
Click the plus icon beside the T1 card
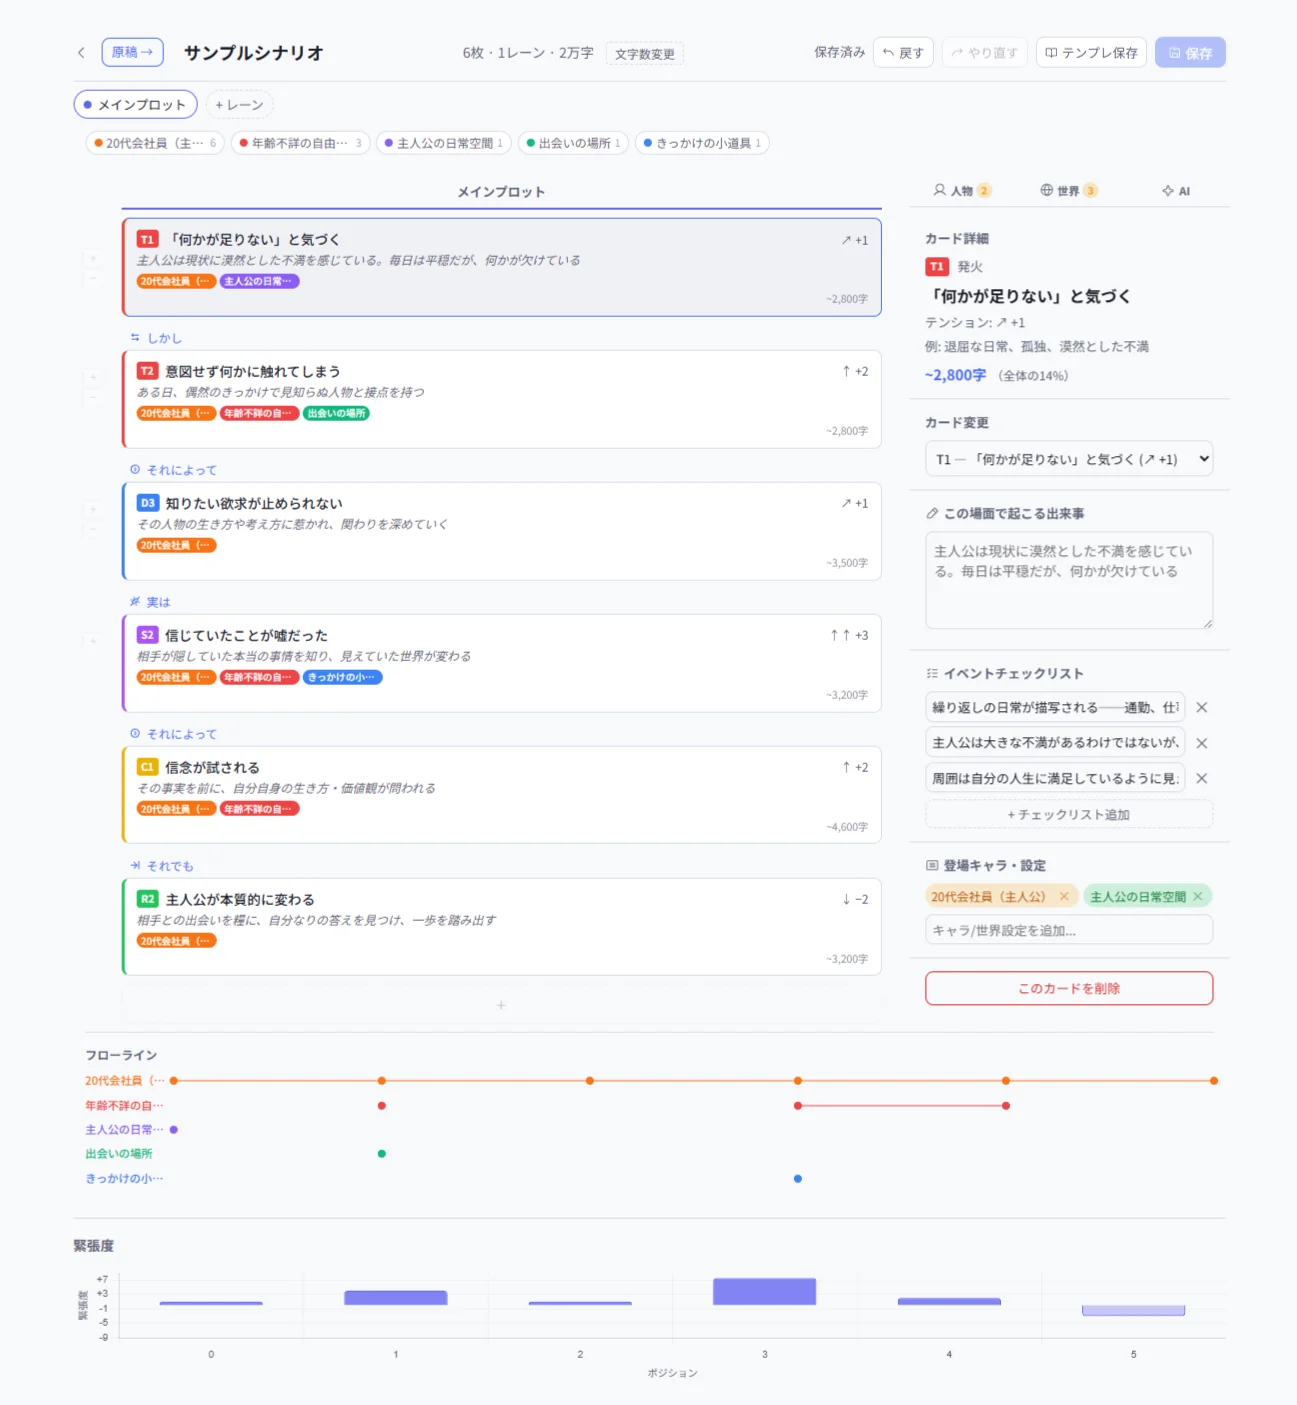(x=93, y=259)
